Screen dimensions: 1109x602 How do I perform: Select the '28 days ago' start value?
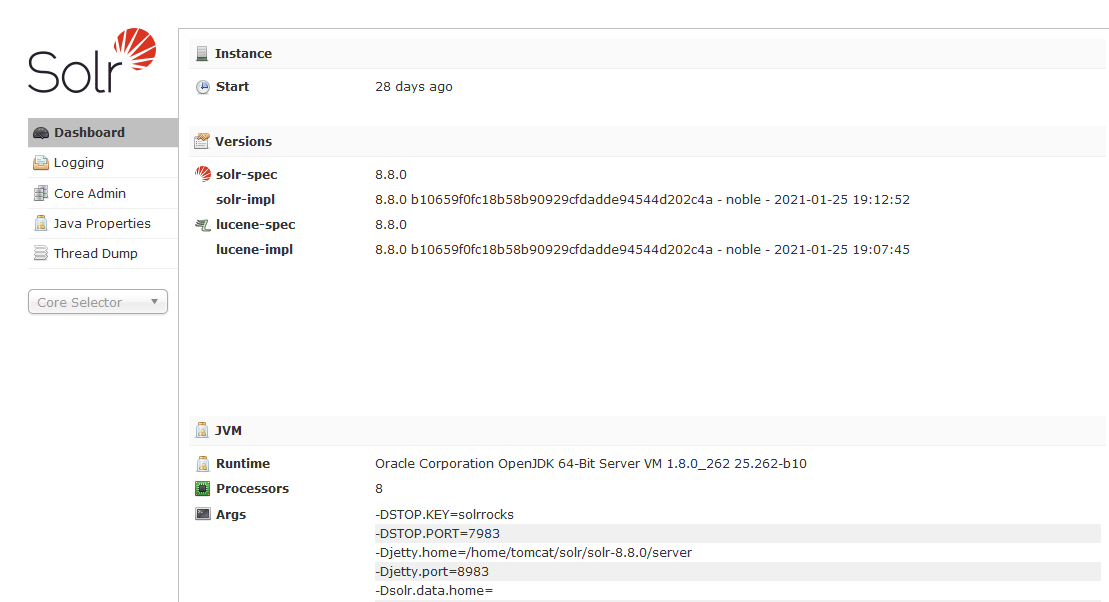(x=414, y=87)
